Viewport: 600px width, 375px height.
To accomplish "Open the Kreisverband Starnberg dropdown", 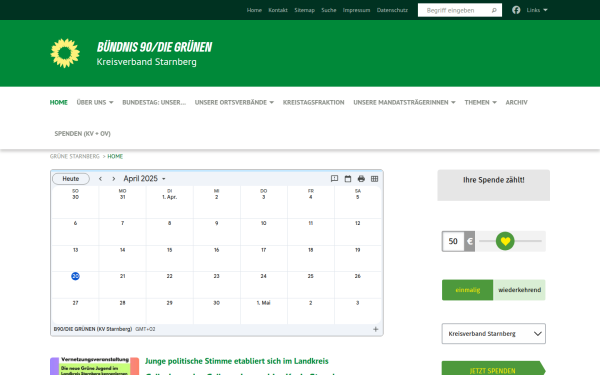I will click(x=494, y=334).
